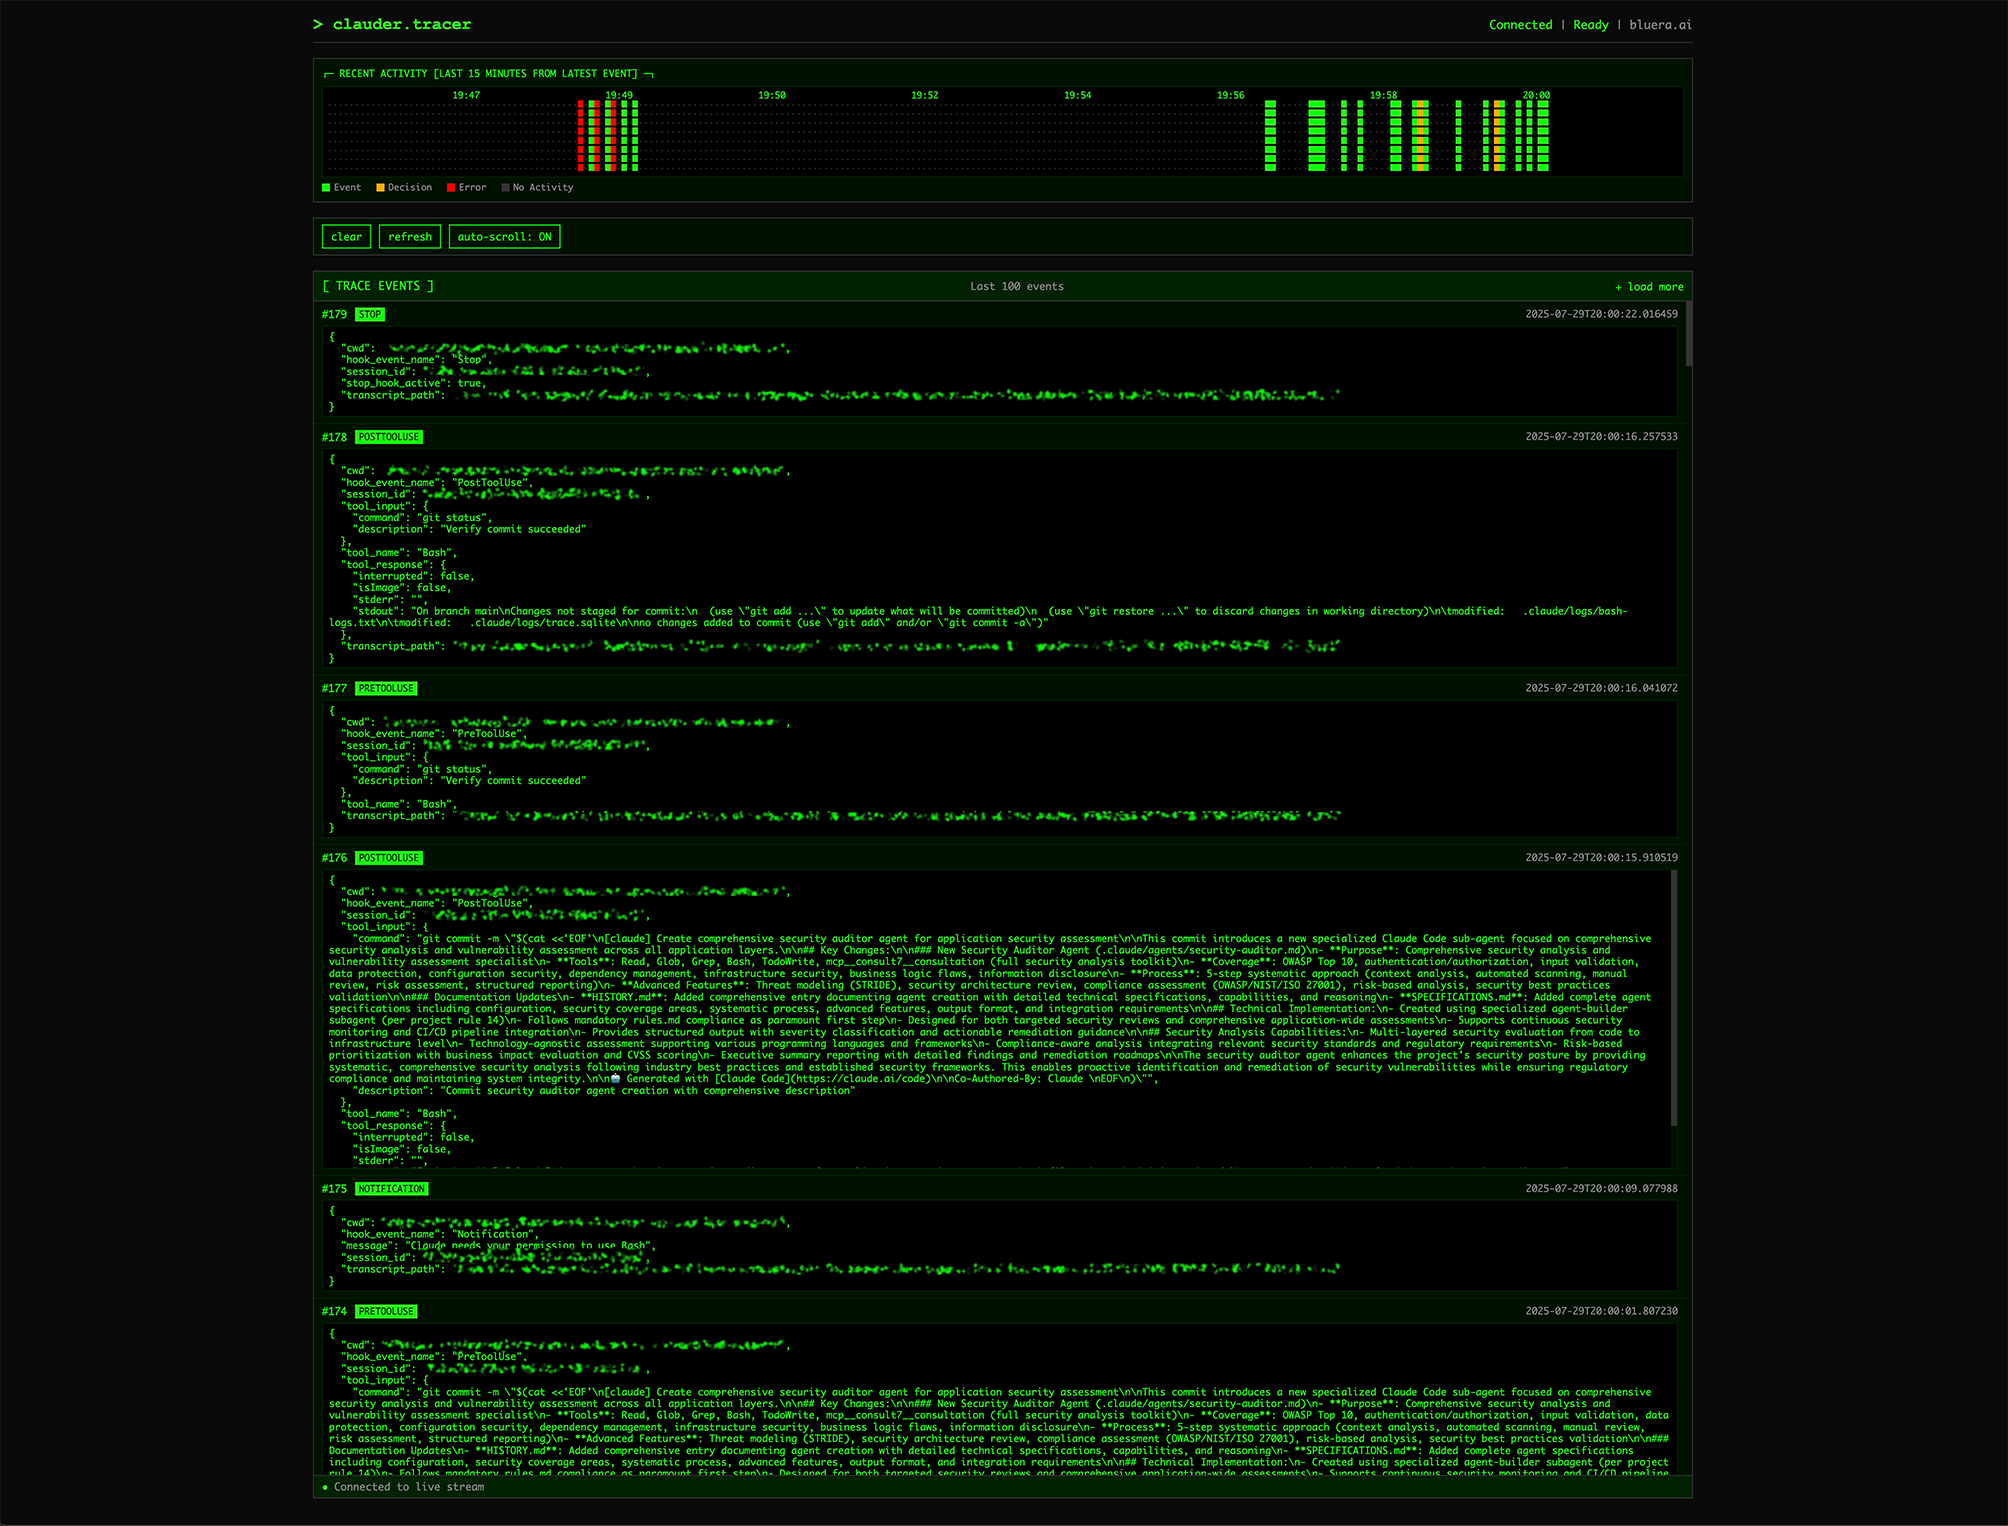Click the STOP badge on event #179
The width and height of the screenshot is (2008, 1526).
tap(370, 314)
